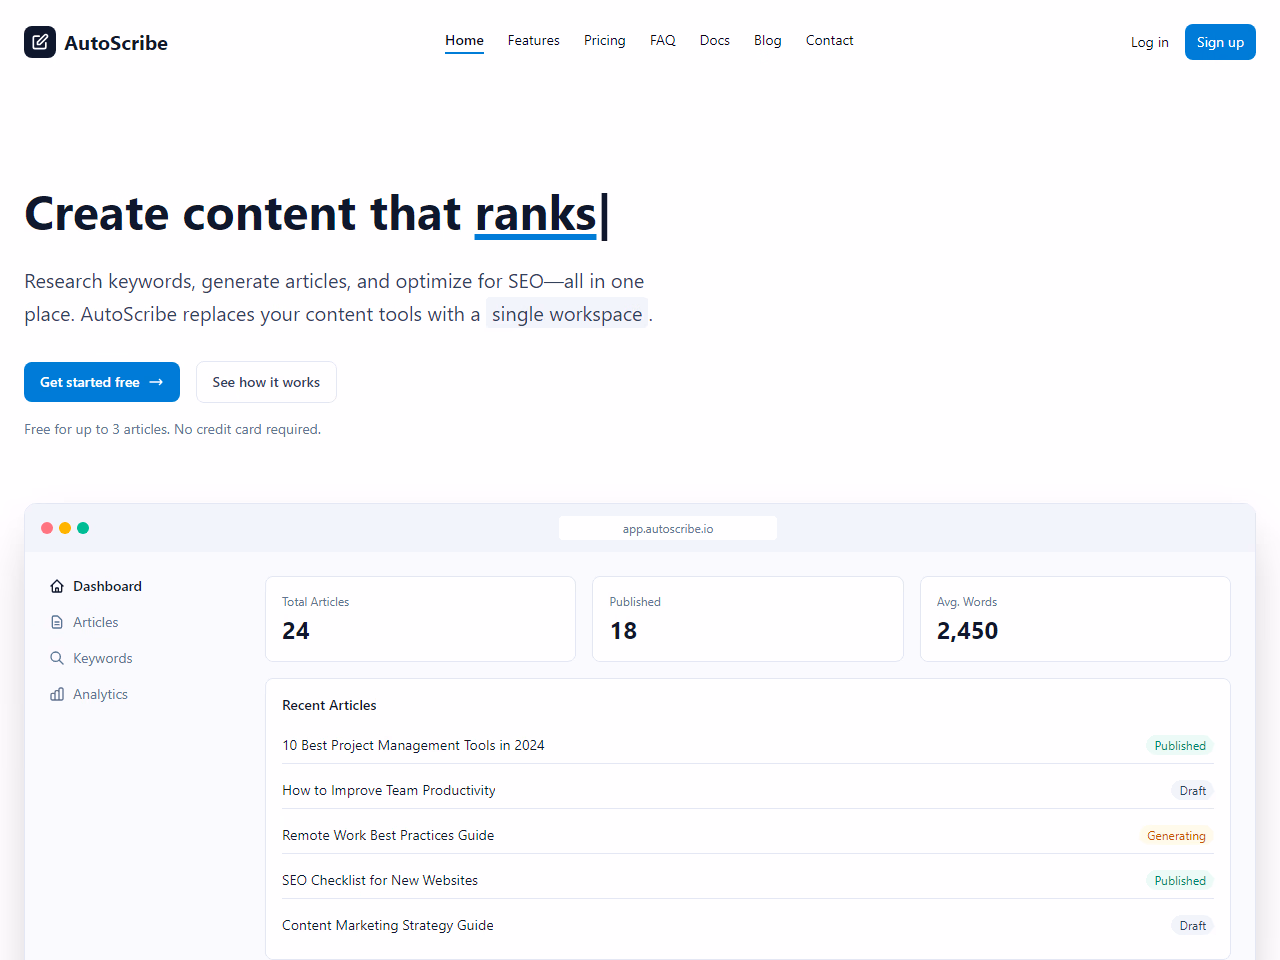This screenshot has height=960, width=1280.
Task: Click the Keywords magnifier icon in sidebar
Action: (57, 659)
